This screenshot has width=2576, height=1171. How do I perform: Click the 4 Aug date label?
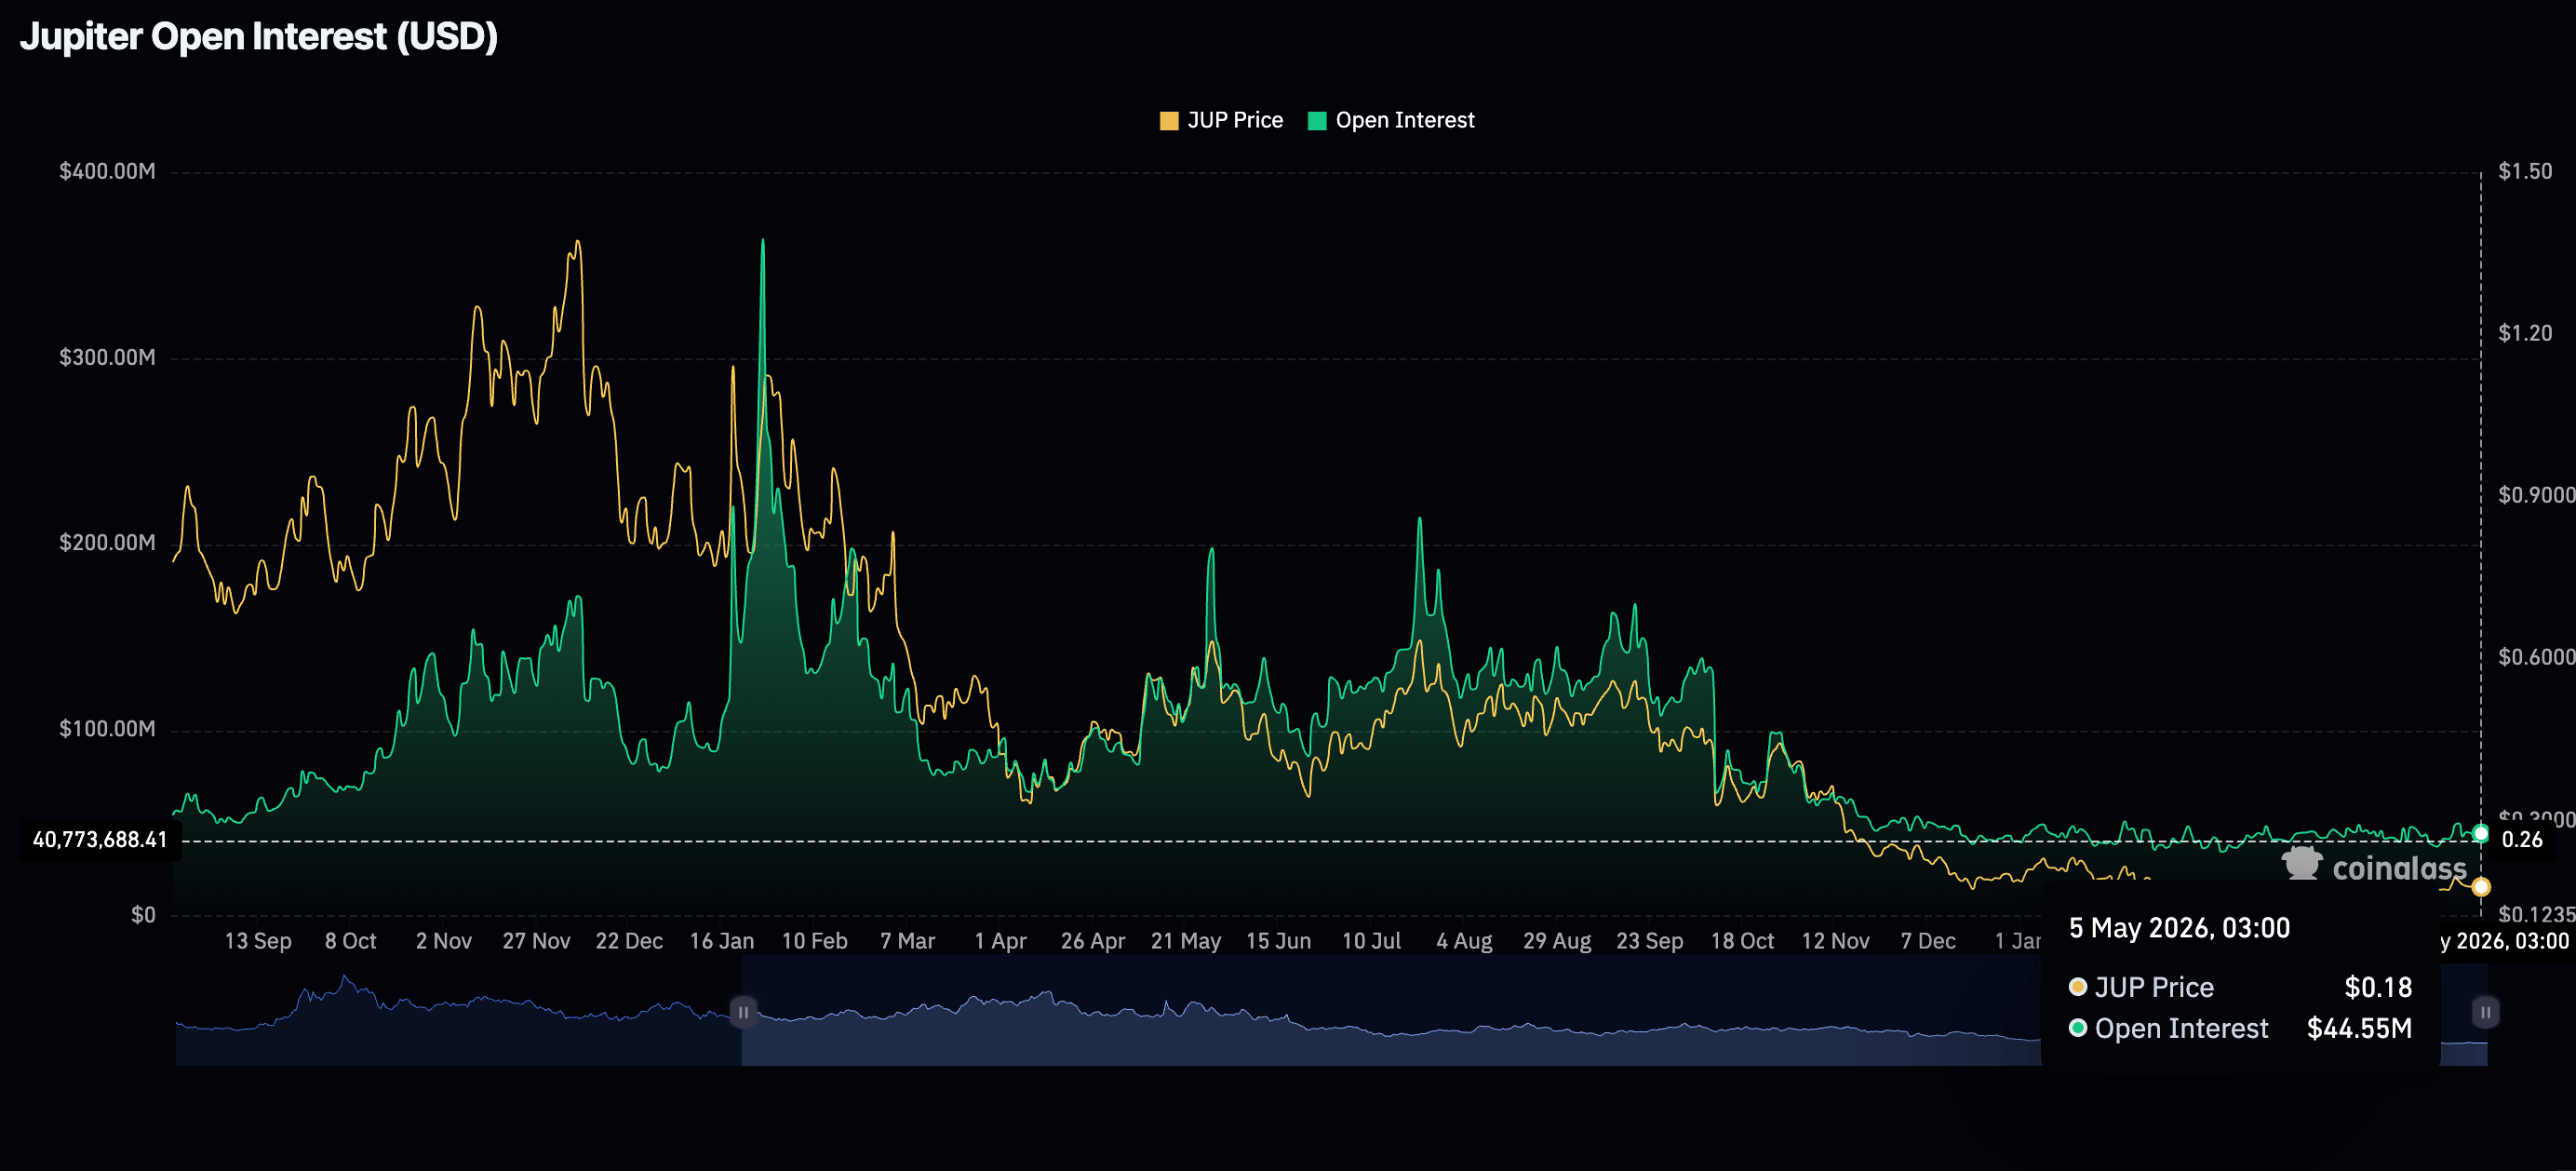1464,941
